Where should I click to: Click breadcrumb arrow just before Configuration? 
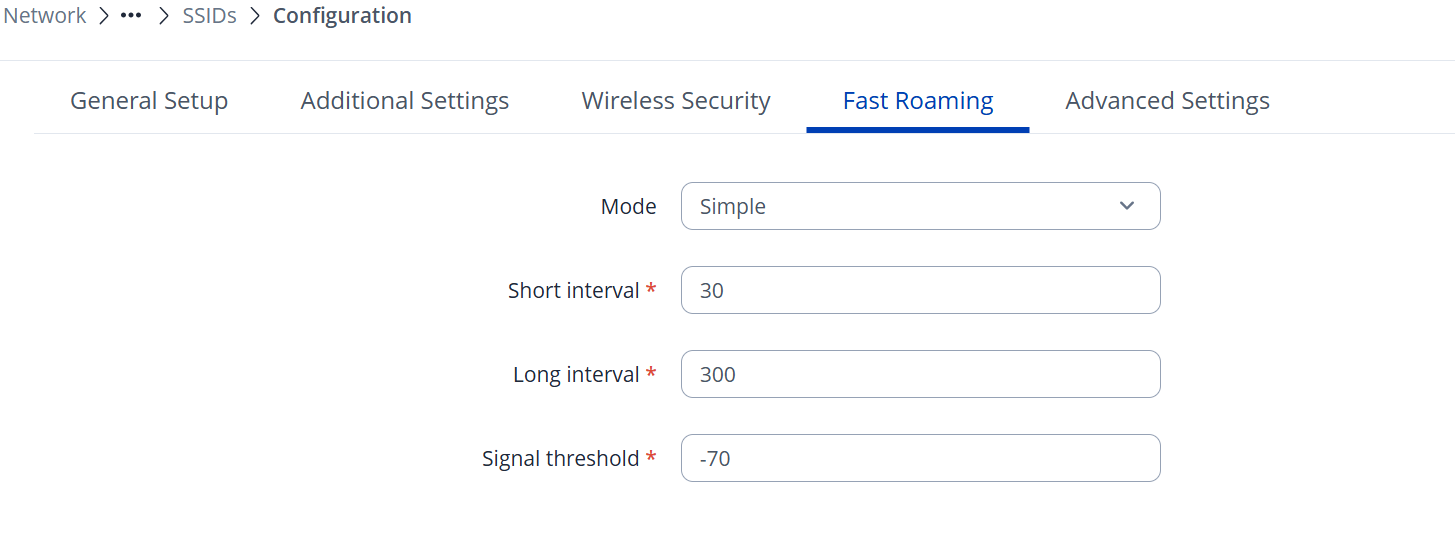[255, 17]
